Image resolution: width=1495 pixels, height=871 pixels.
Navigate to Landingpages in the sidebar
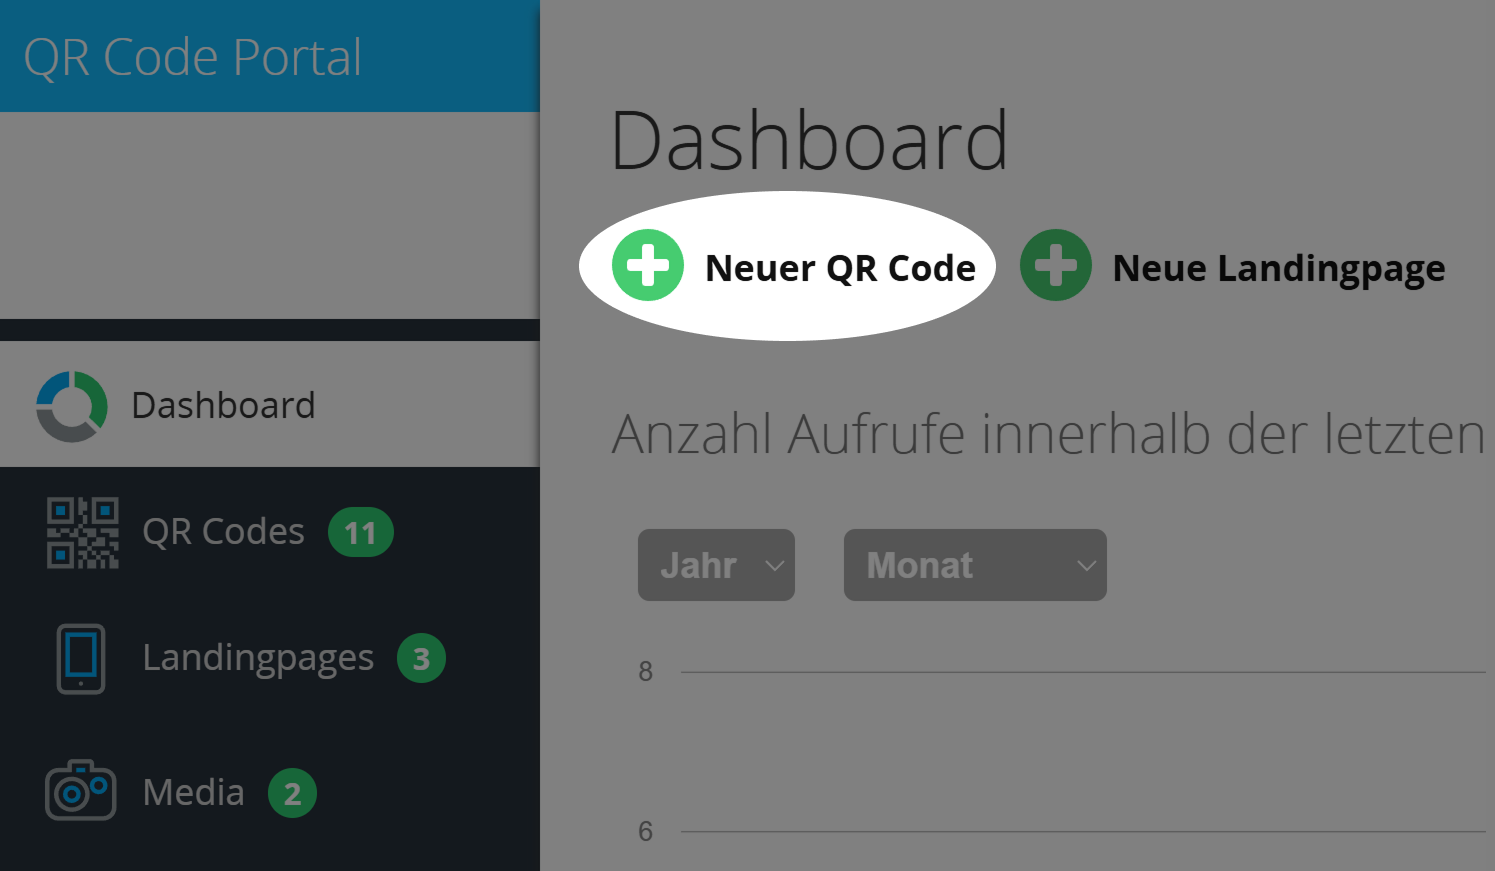258,658
